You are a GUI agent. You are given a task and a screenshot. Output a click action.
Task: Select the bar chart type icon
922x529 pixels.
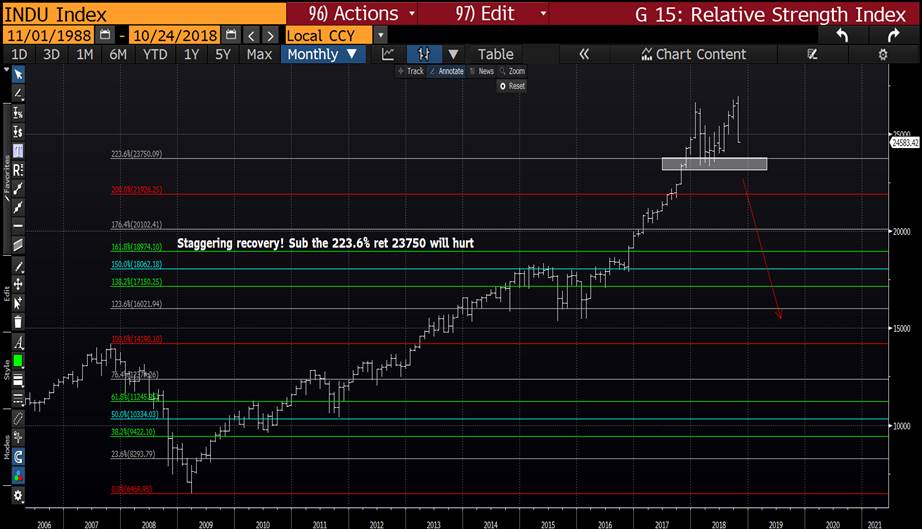coord(424,55)
